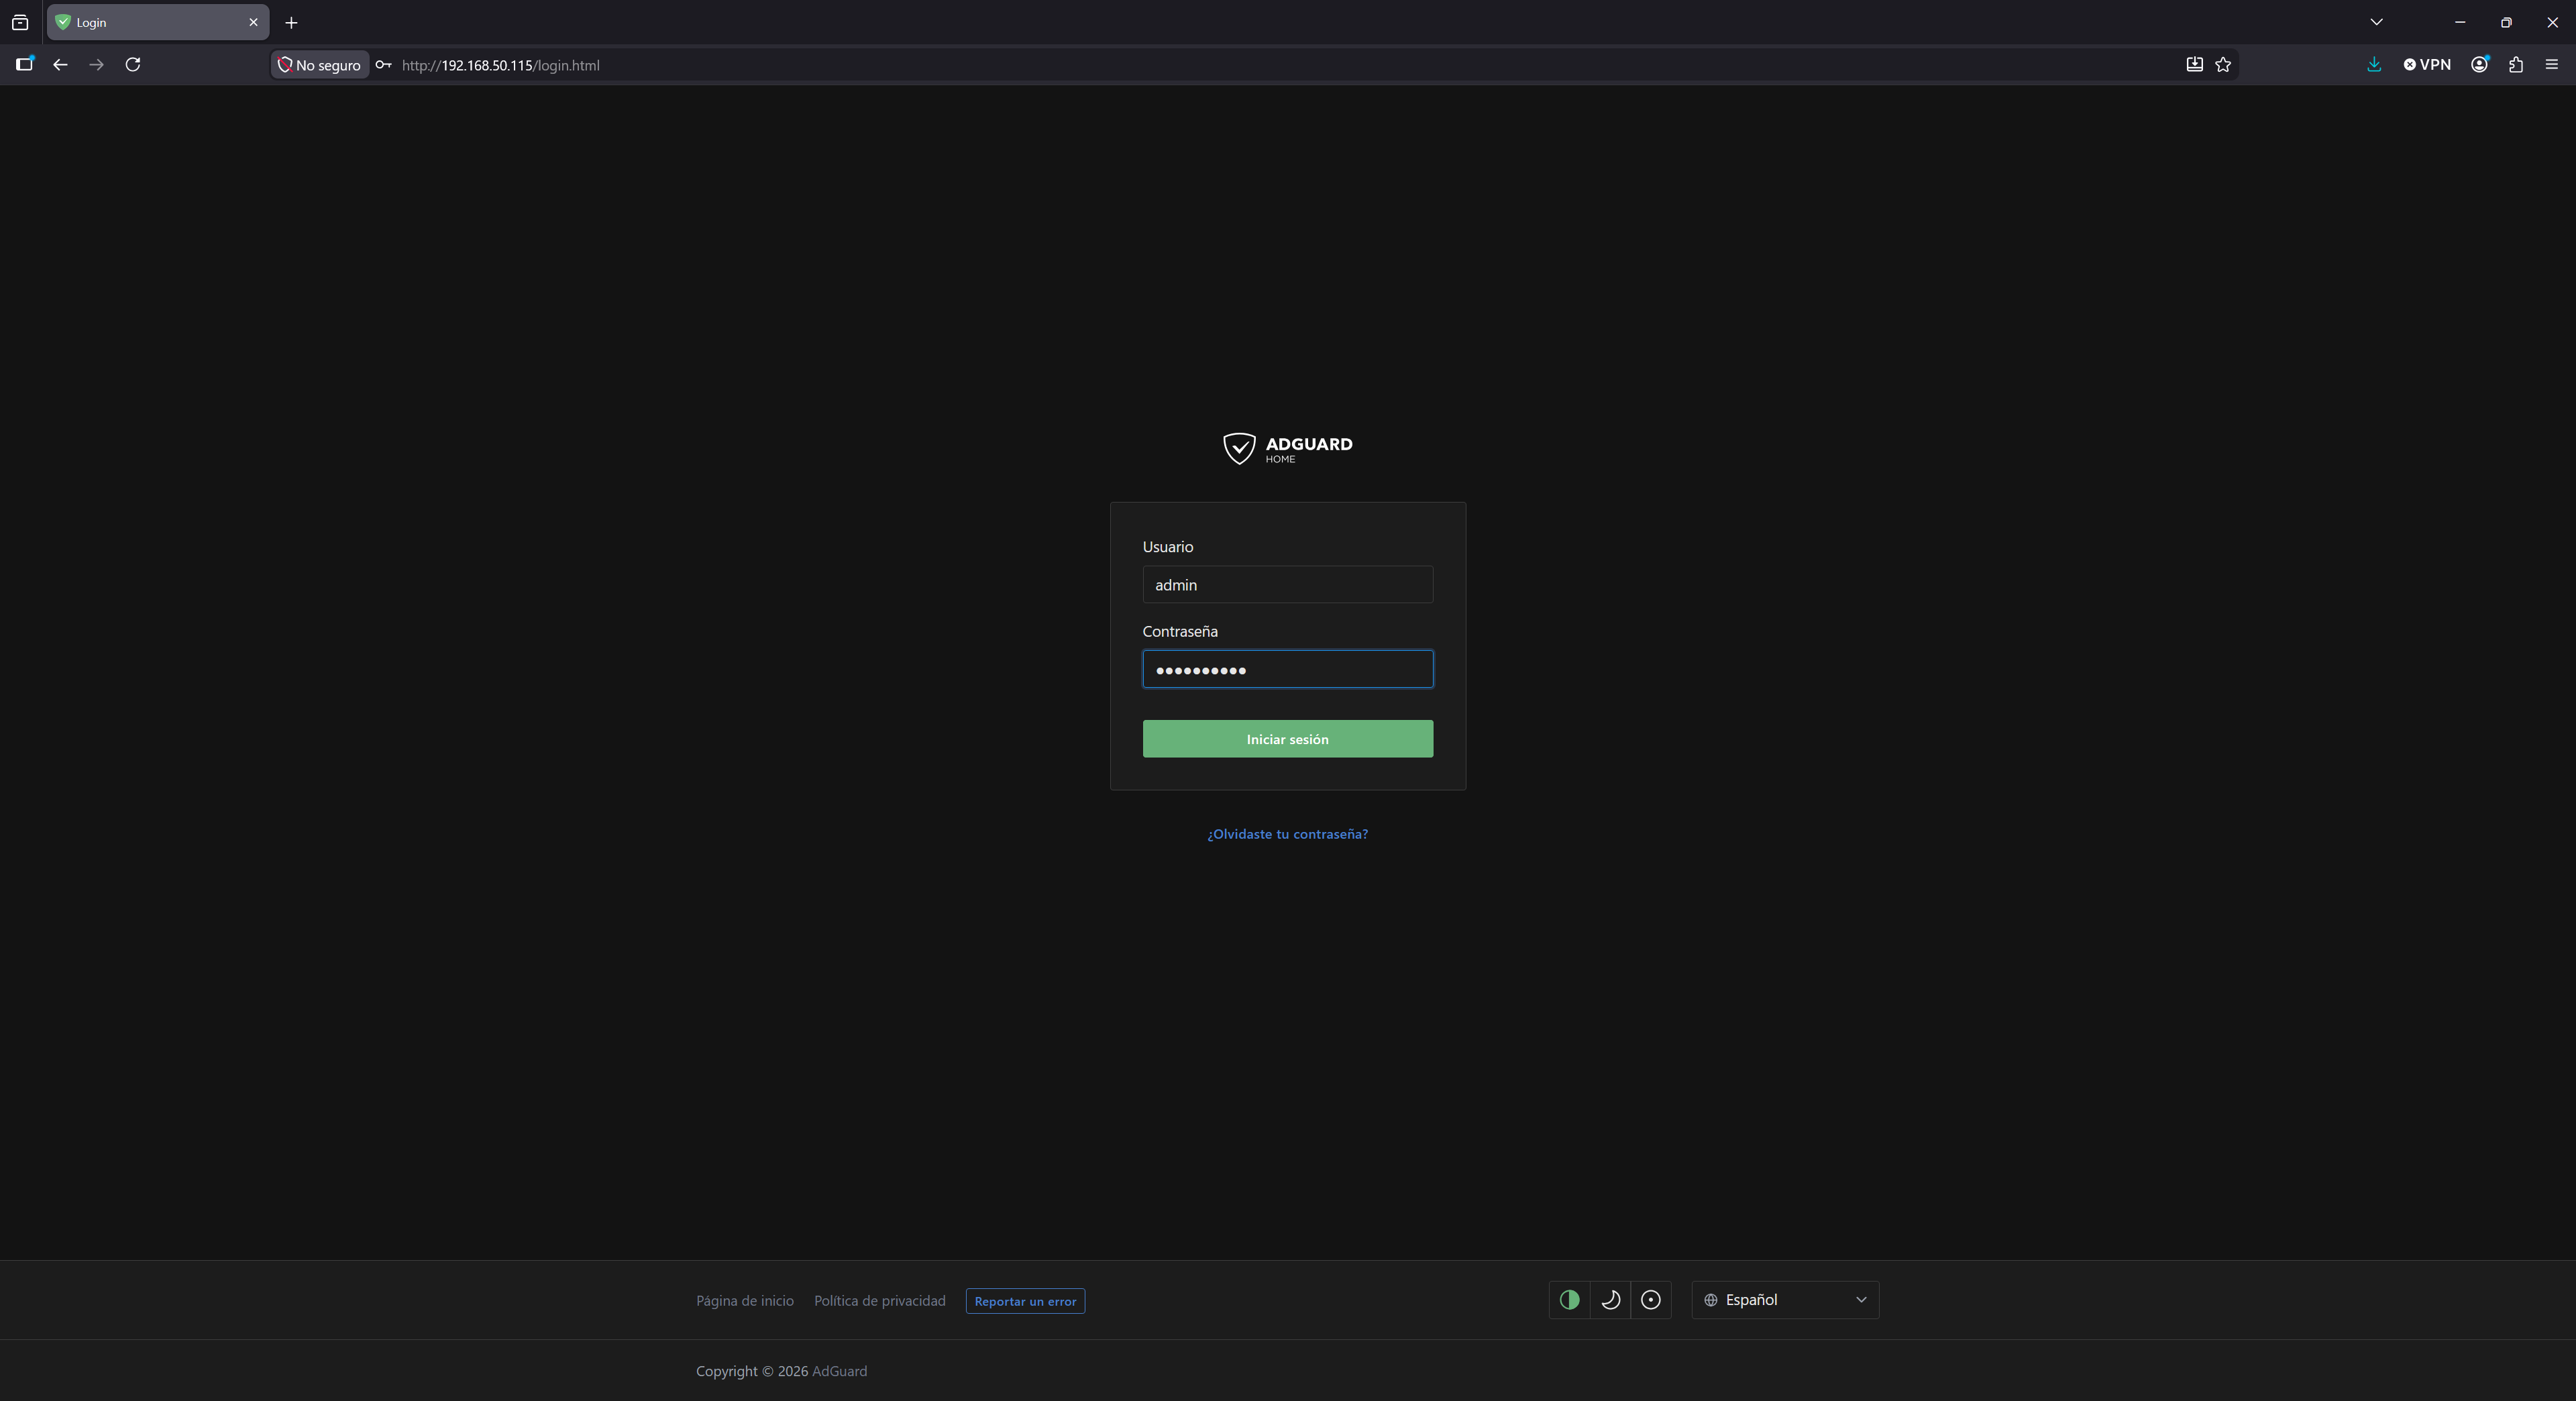Open the browser hamburger menu
This screenshot has height=1401, width=2576.
(2552, 65)
